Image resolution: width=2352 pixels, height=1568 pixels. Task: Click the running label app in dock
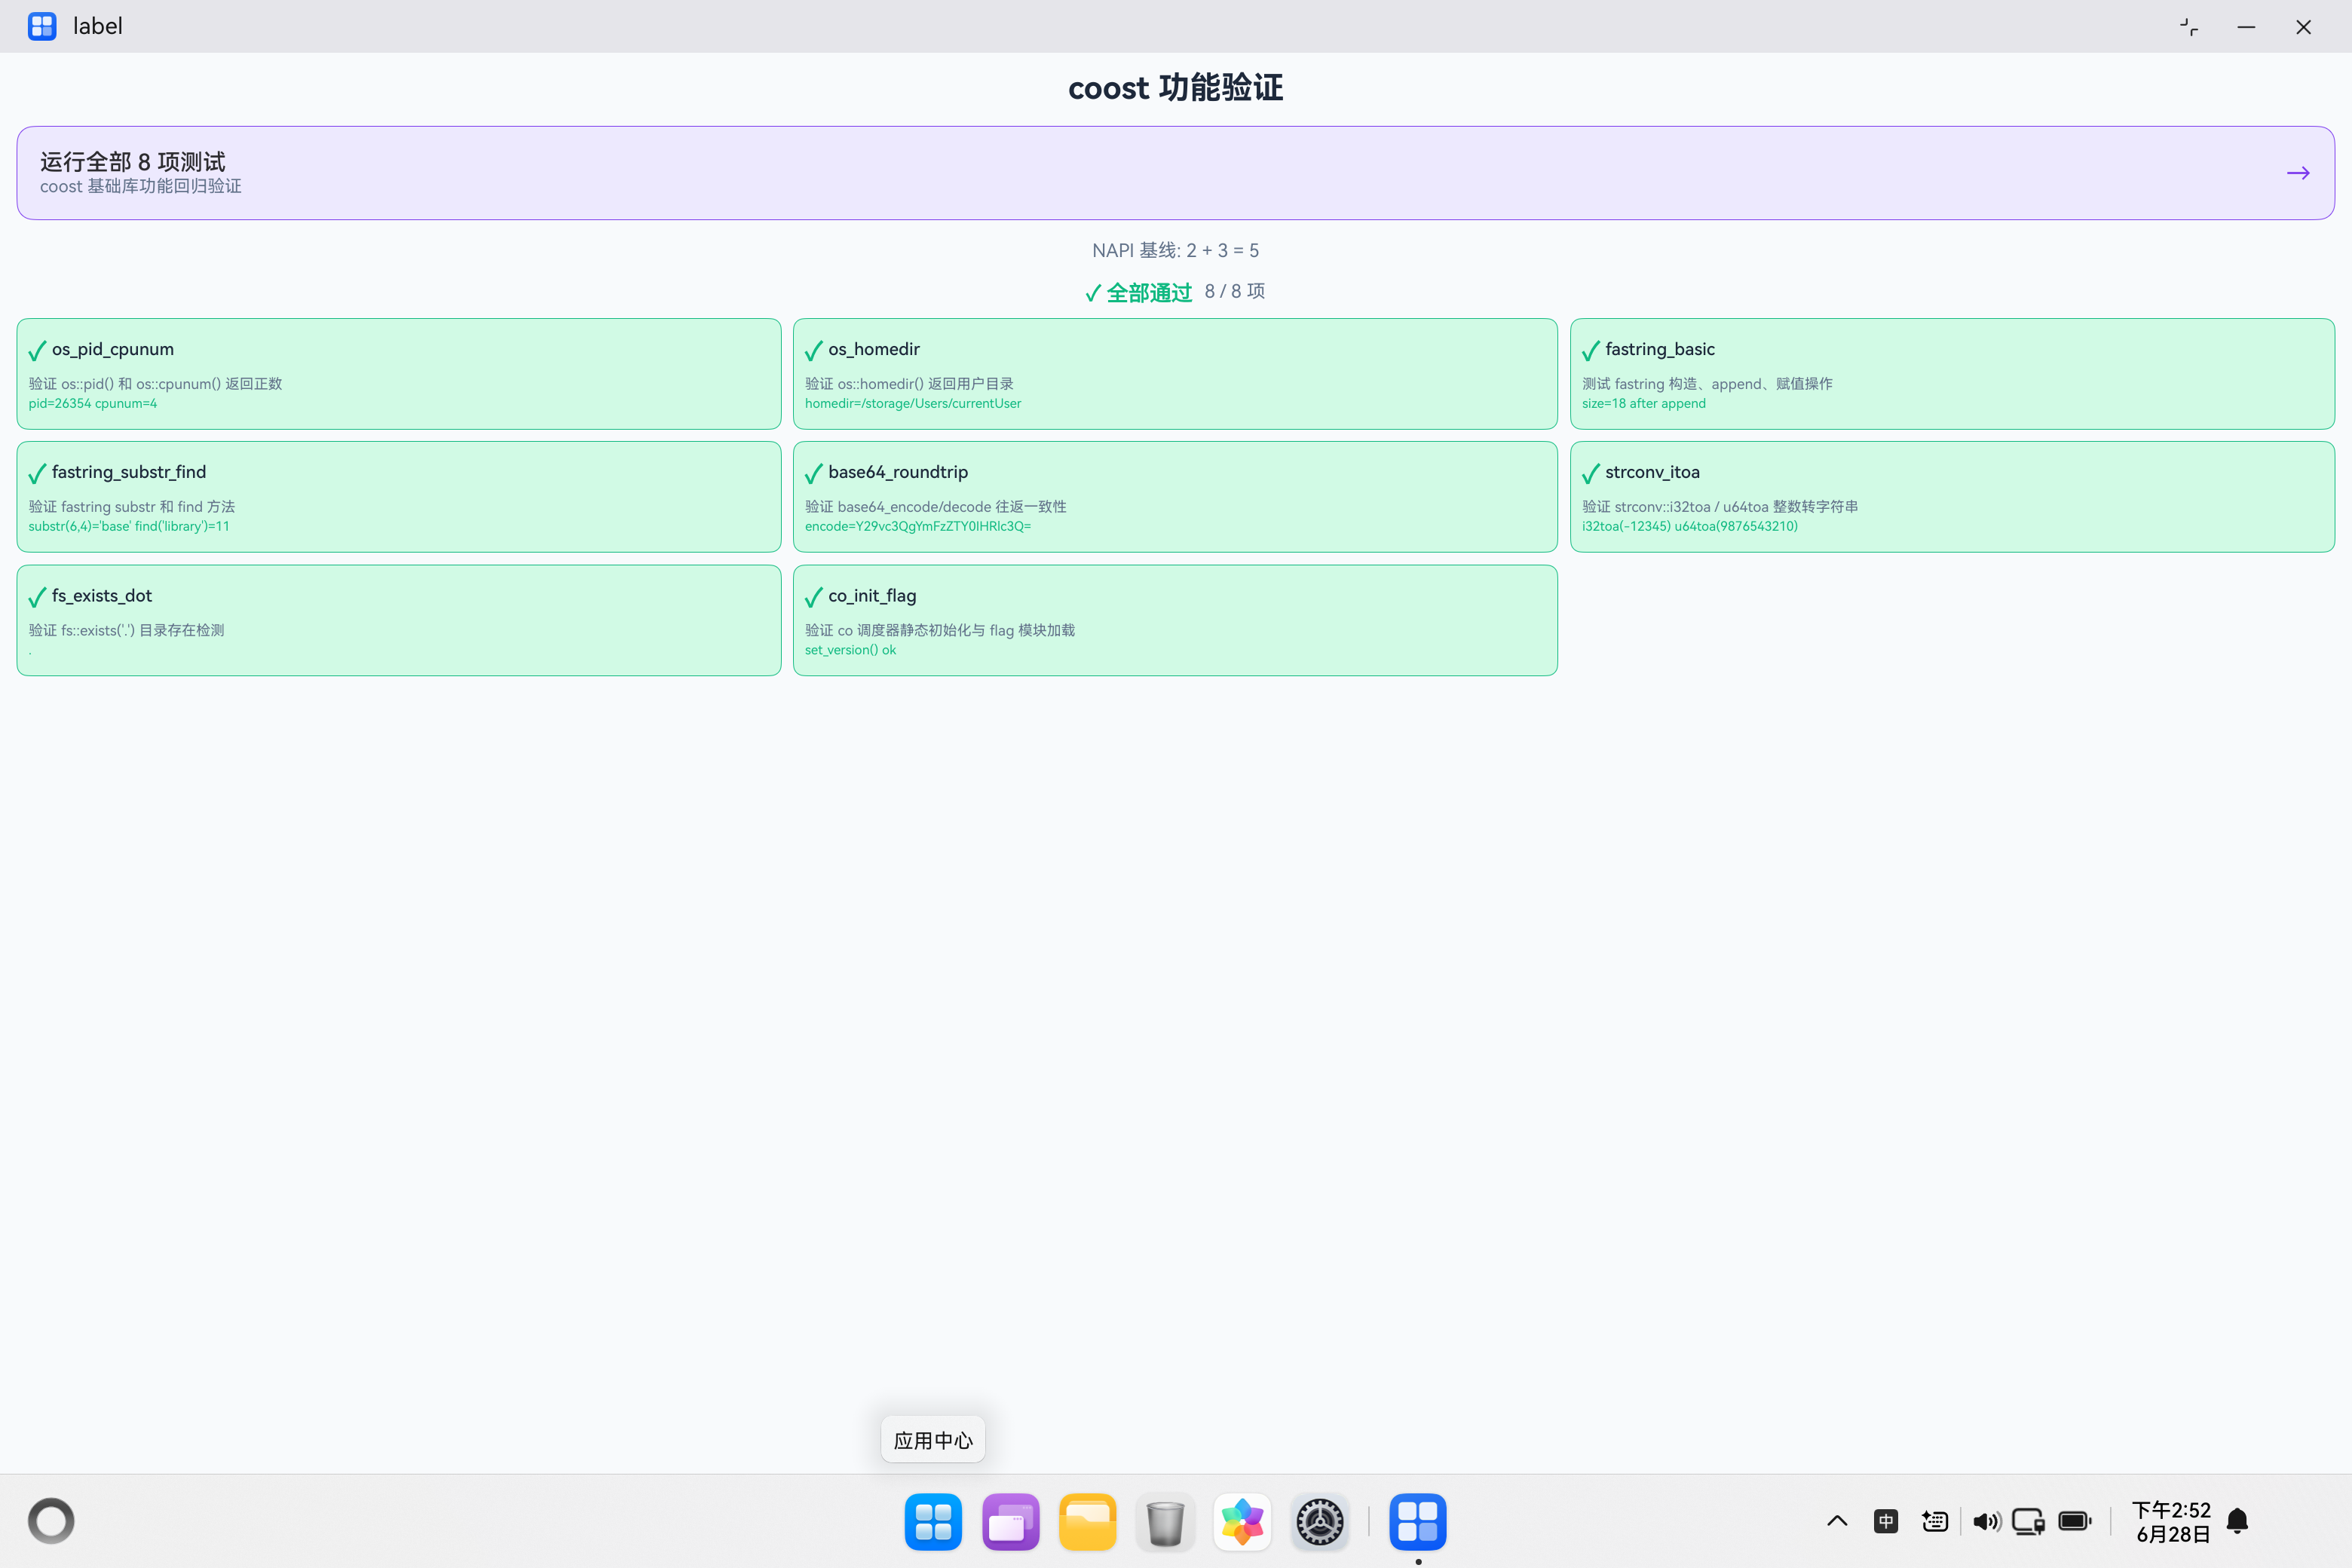(1418, 1522)
